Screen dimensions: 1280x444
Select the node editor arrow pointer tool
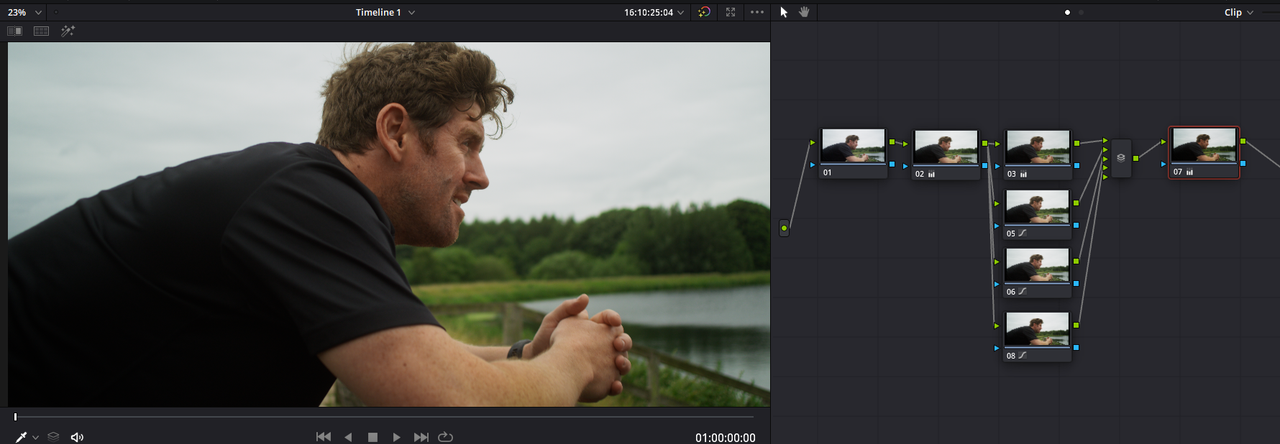pyautogui.click(x=784, y=12)
